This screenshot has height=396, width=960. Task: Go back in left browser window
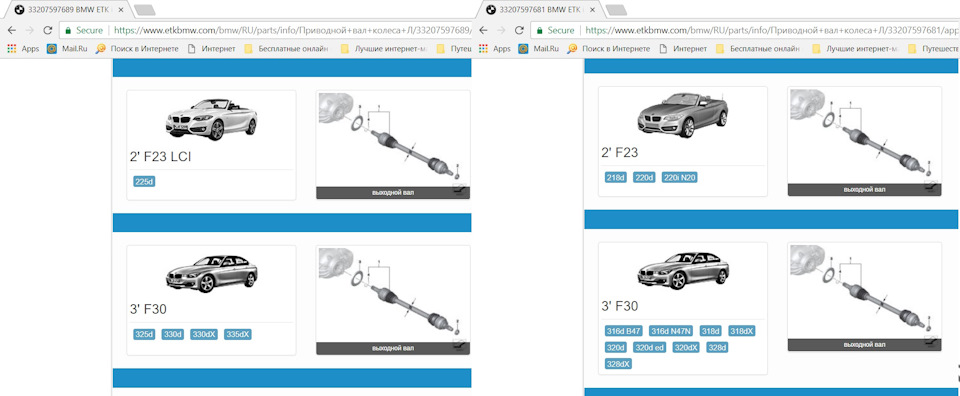click(12, 30)
